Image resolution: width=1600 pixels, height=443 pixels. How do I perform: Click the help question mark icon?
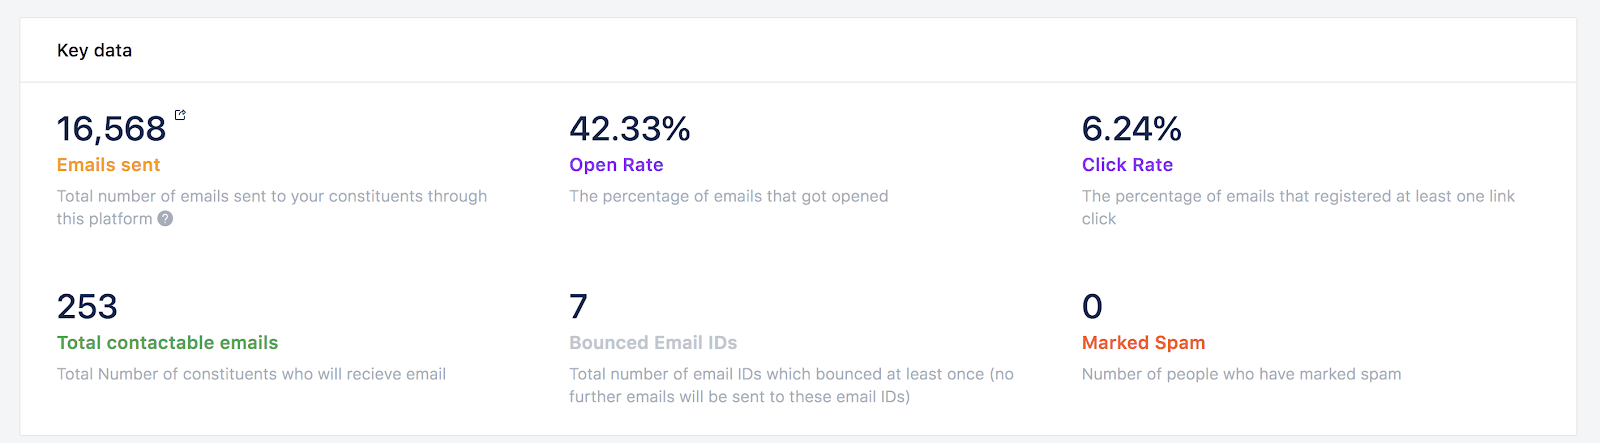click(165, 219)
